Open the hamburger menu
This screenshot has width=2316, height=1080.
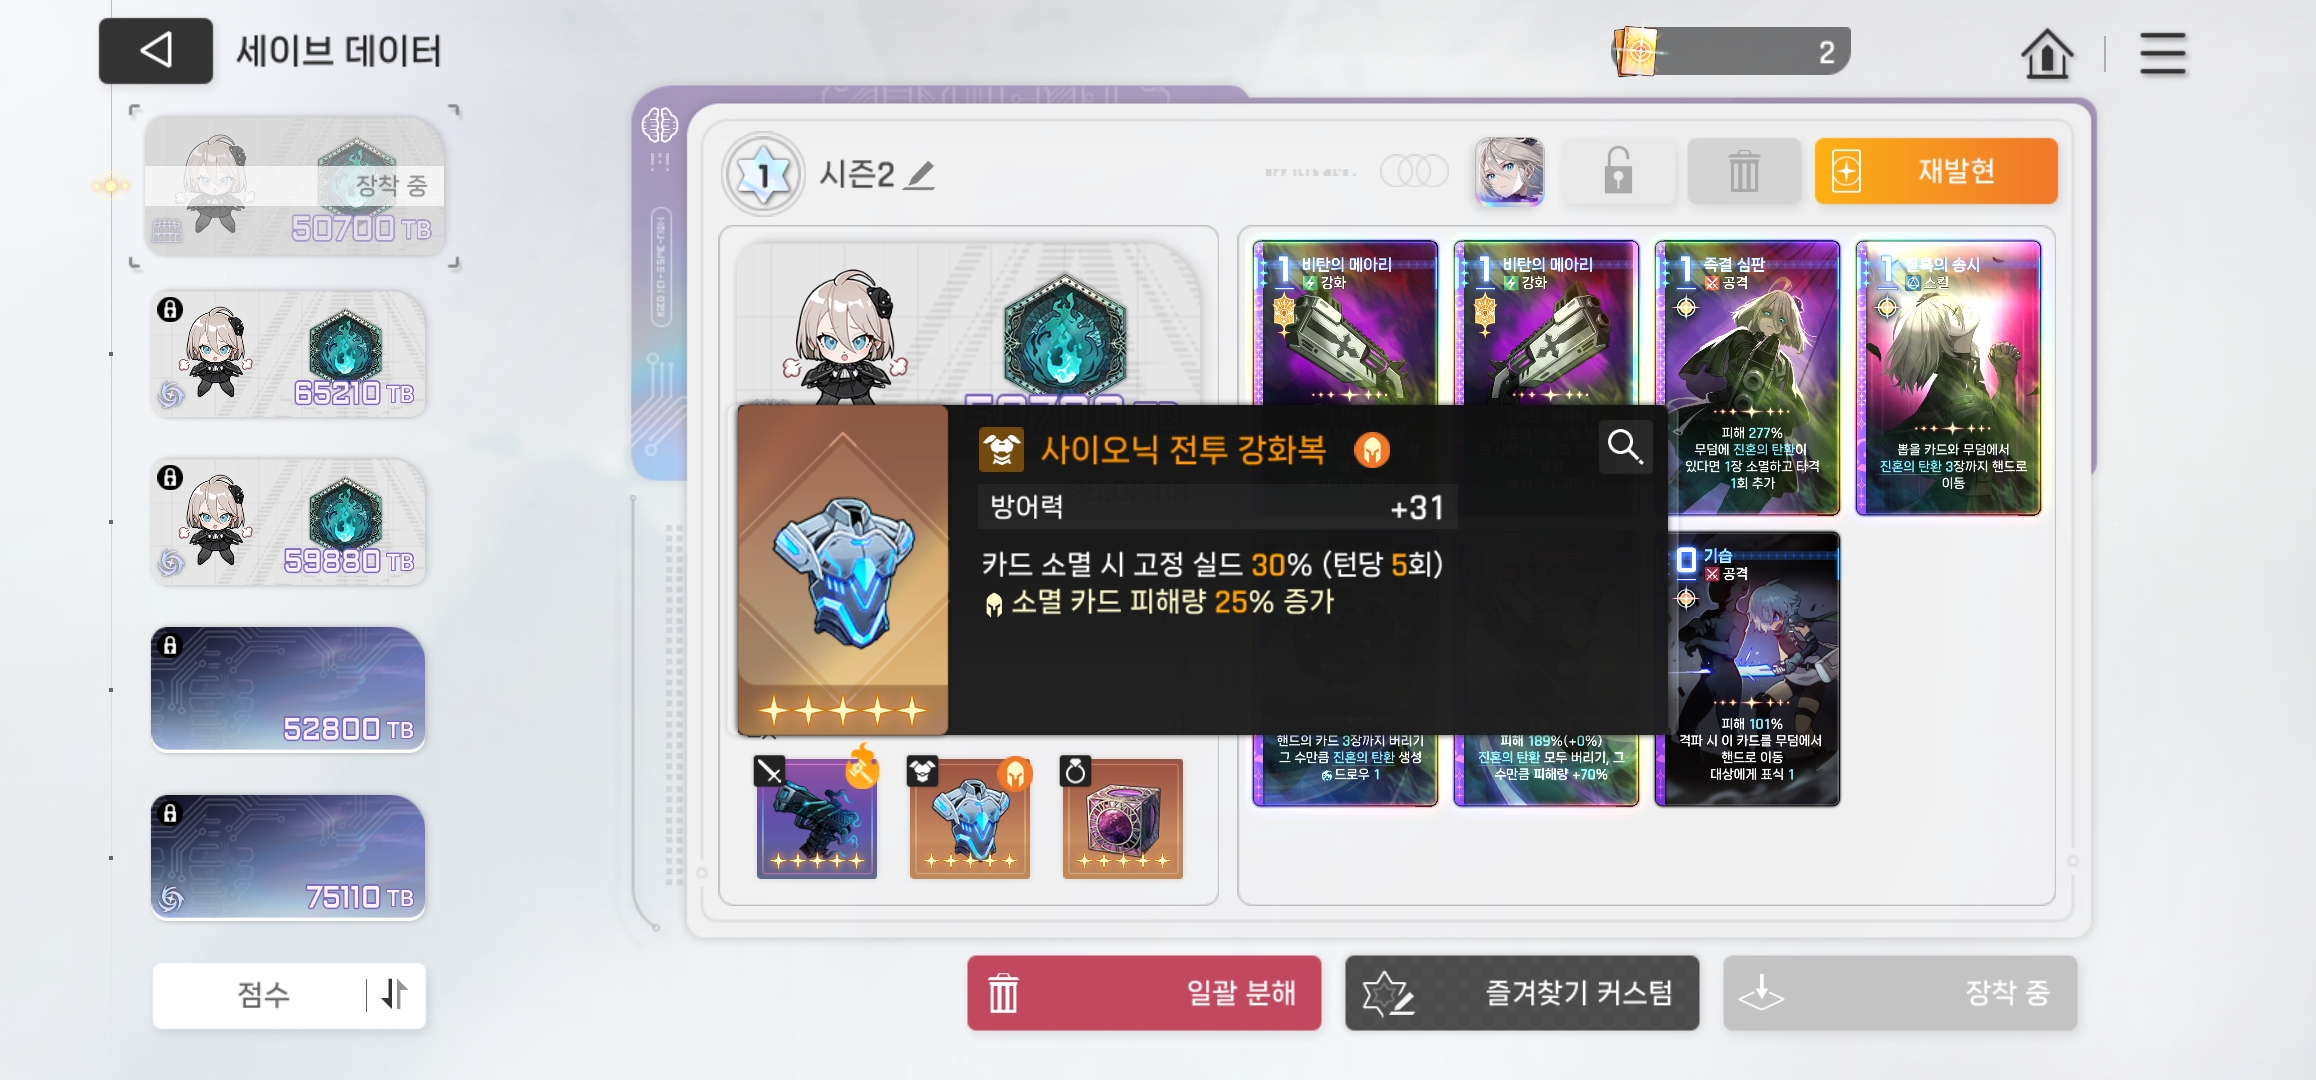click(x=2162, y=53)
